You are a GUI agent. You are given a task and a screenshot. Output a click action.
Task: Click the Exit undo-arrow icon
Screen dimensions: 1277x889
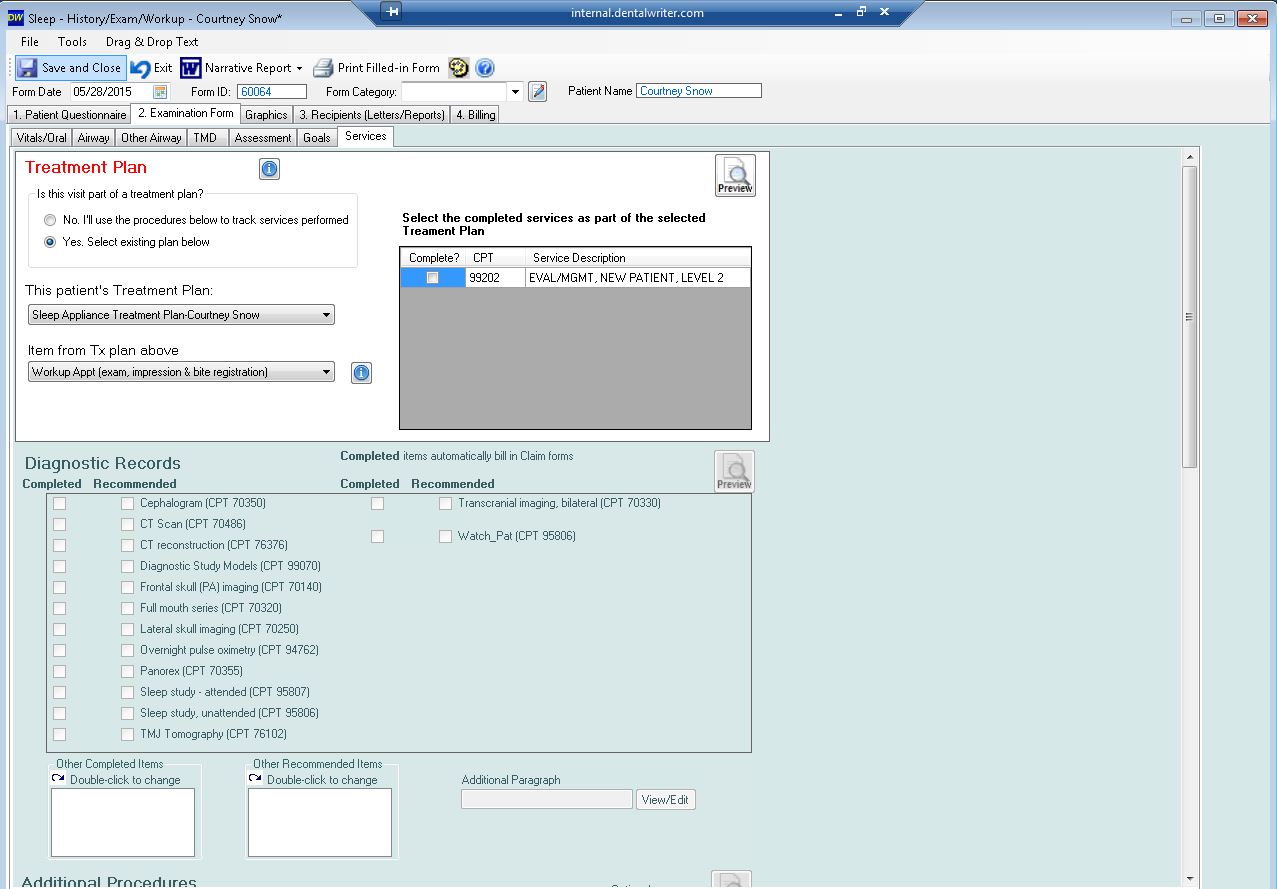[x=141, y=68]
